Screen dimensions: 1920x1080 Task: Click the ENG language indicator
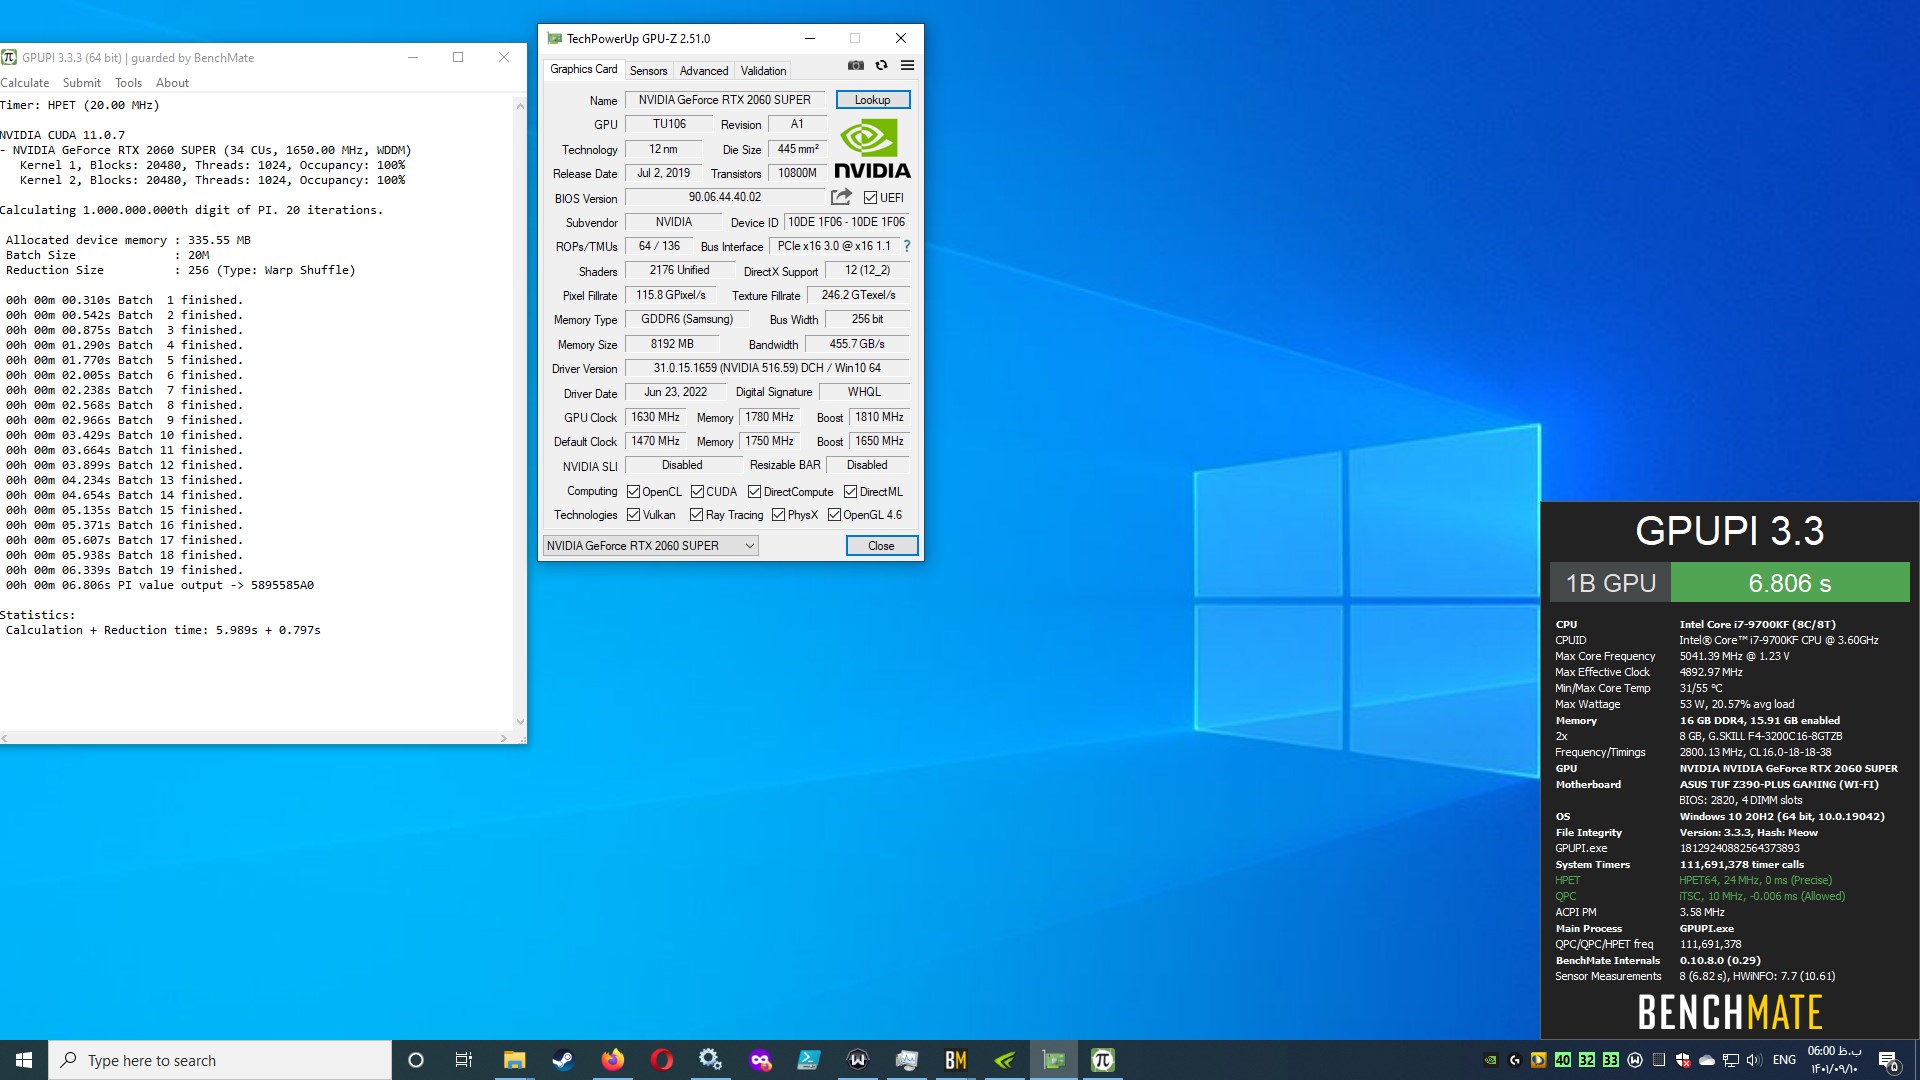[x=1784, y=1060]
